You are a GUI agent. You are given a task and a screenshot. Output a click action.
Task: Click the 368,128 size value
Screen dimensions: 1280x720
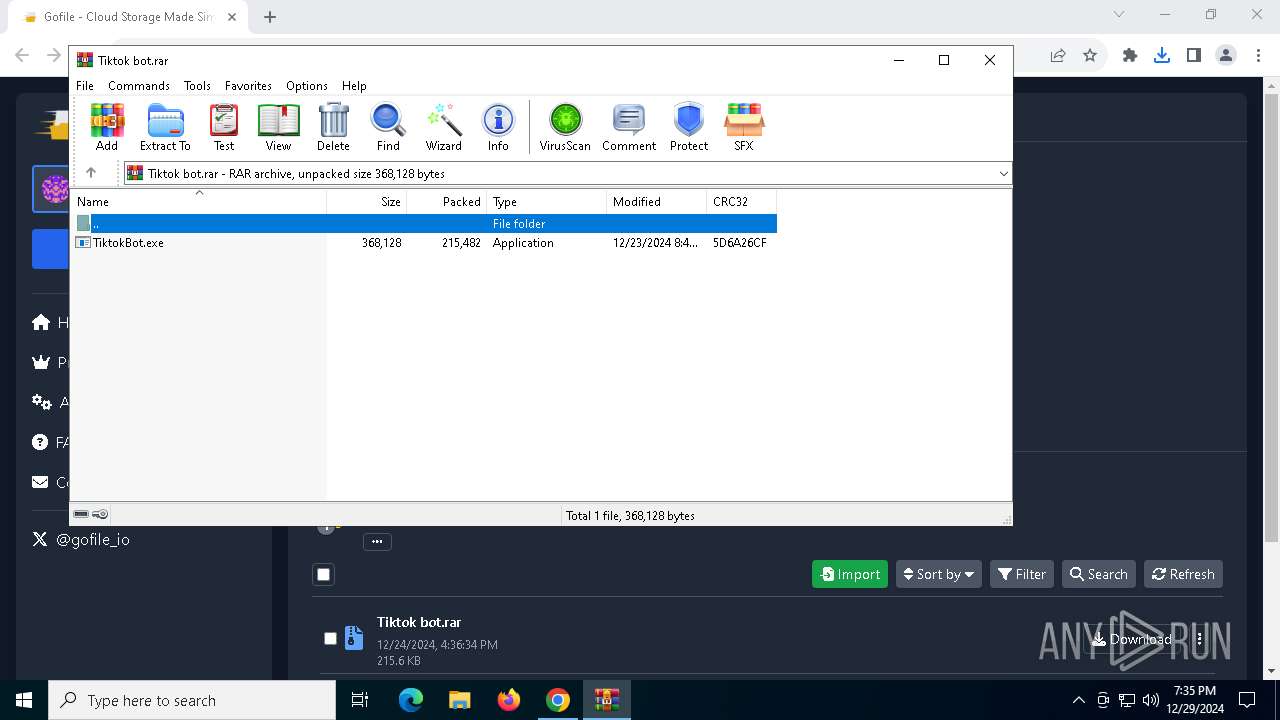[381, 243]
